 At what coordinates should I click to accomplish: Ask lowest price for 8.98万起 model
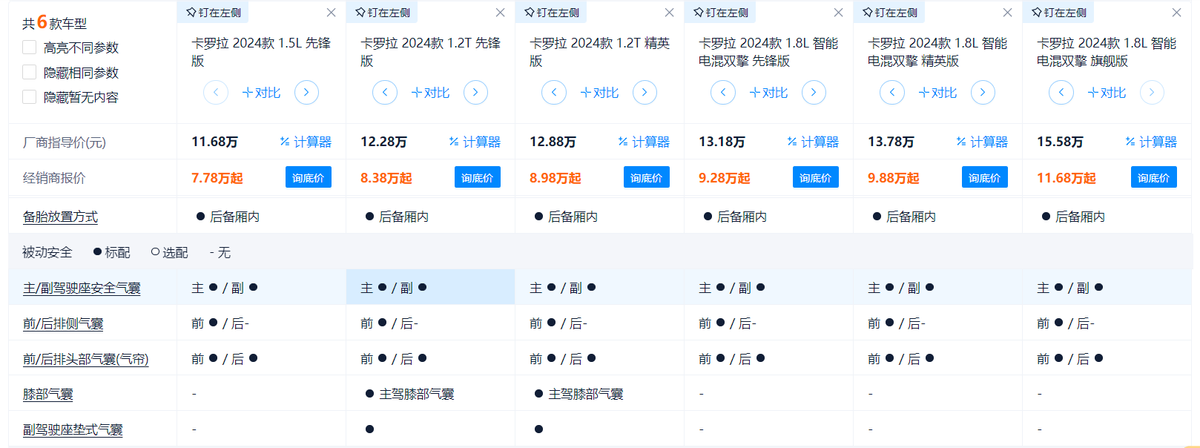(647, 178)
